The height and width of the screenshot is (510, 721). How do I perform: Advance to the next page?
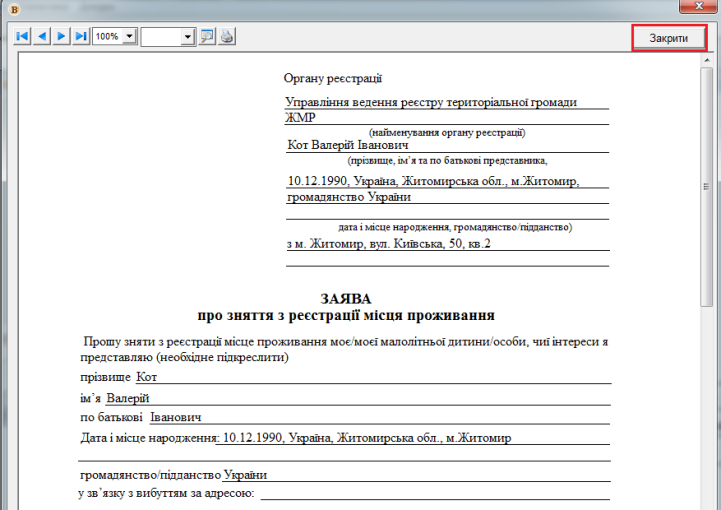pyautogui.click(x=61, y=36)
